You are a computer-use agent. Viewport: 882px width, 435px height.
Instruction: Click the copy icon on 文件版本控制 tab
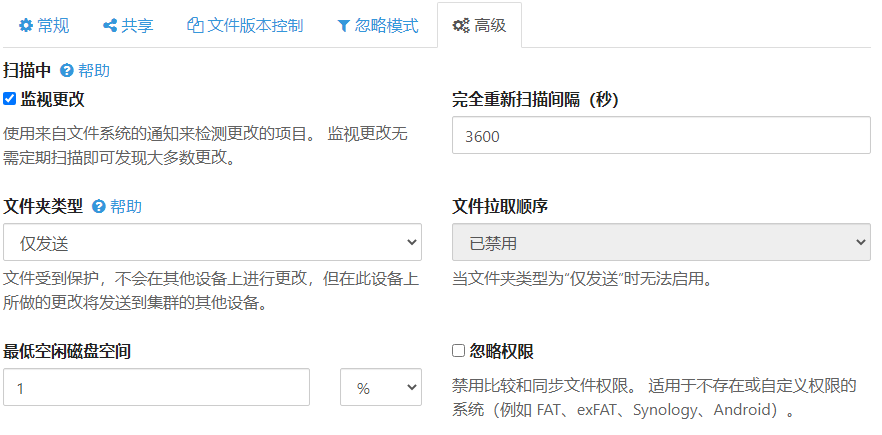tap(195, 25)
